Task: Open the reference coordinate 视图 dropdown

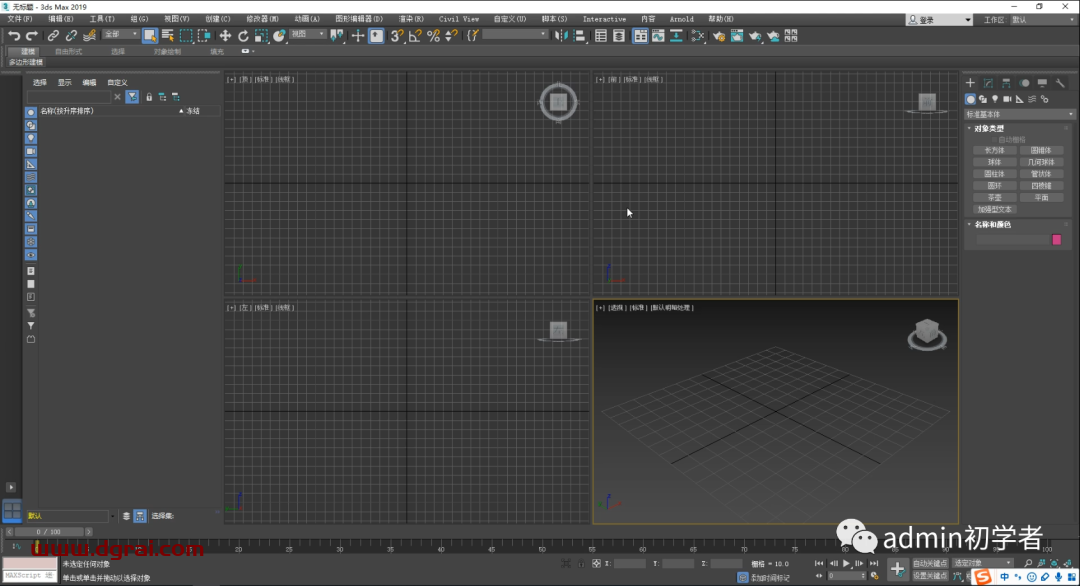Action: click(x=307, y=34)
